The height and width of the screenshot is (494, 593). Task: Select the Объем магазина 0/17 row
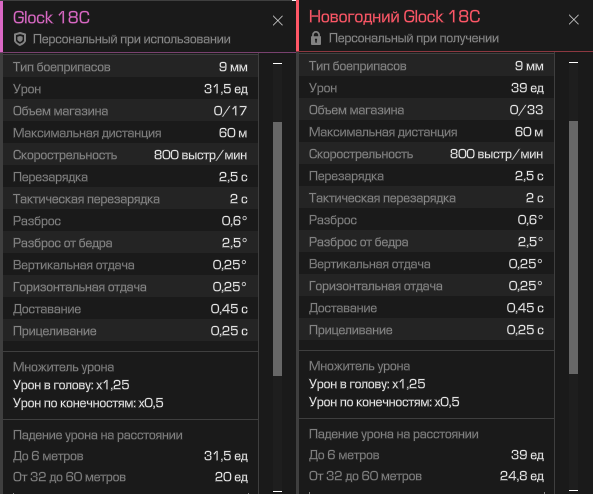coord(130,111)
